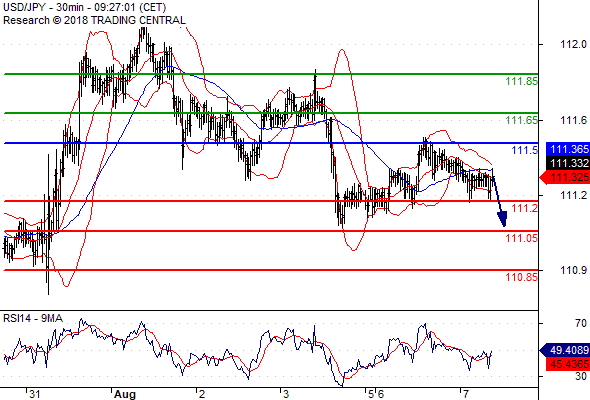Click the red 111.325 price tag arrow
The height and width of the screenshot is (400, 590).
pos(564,177)
